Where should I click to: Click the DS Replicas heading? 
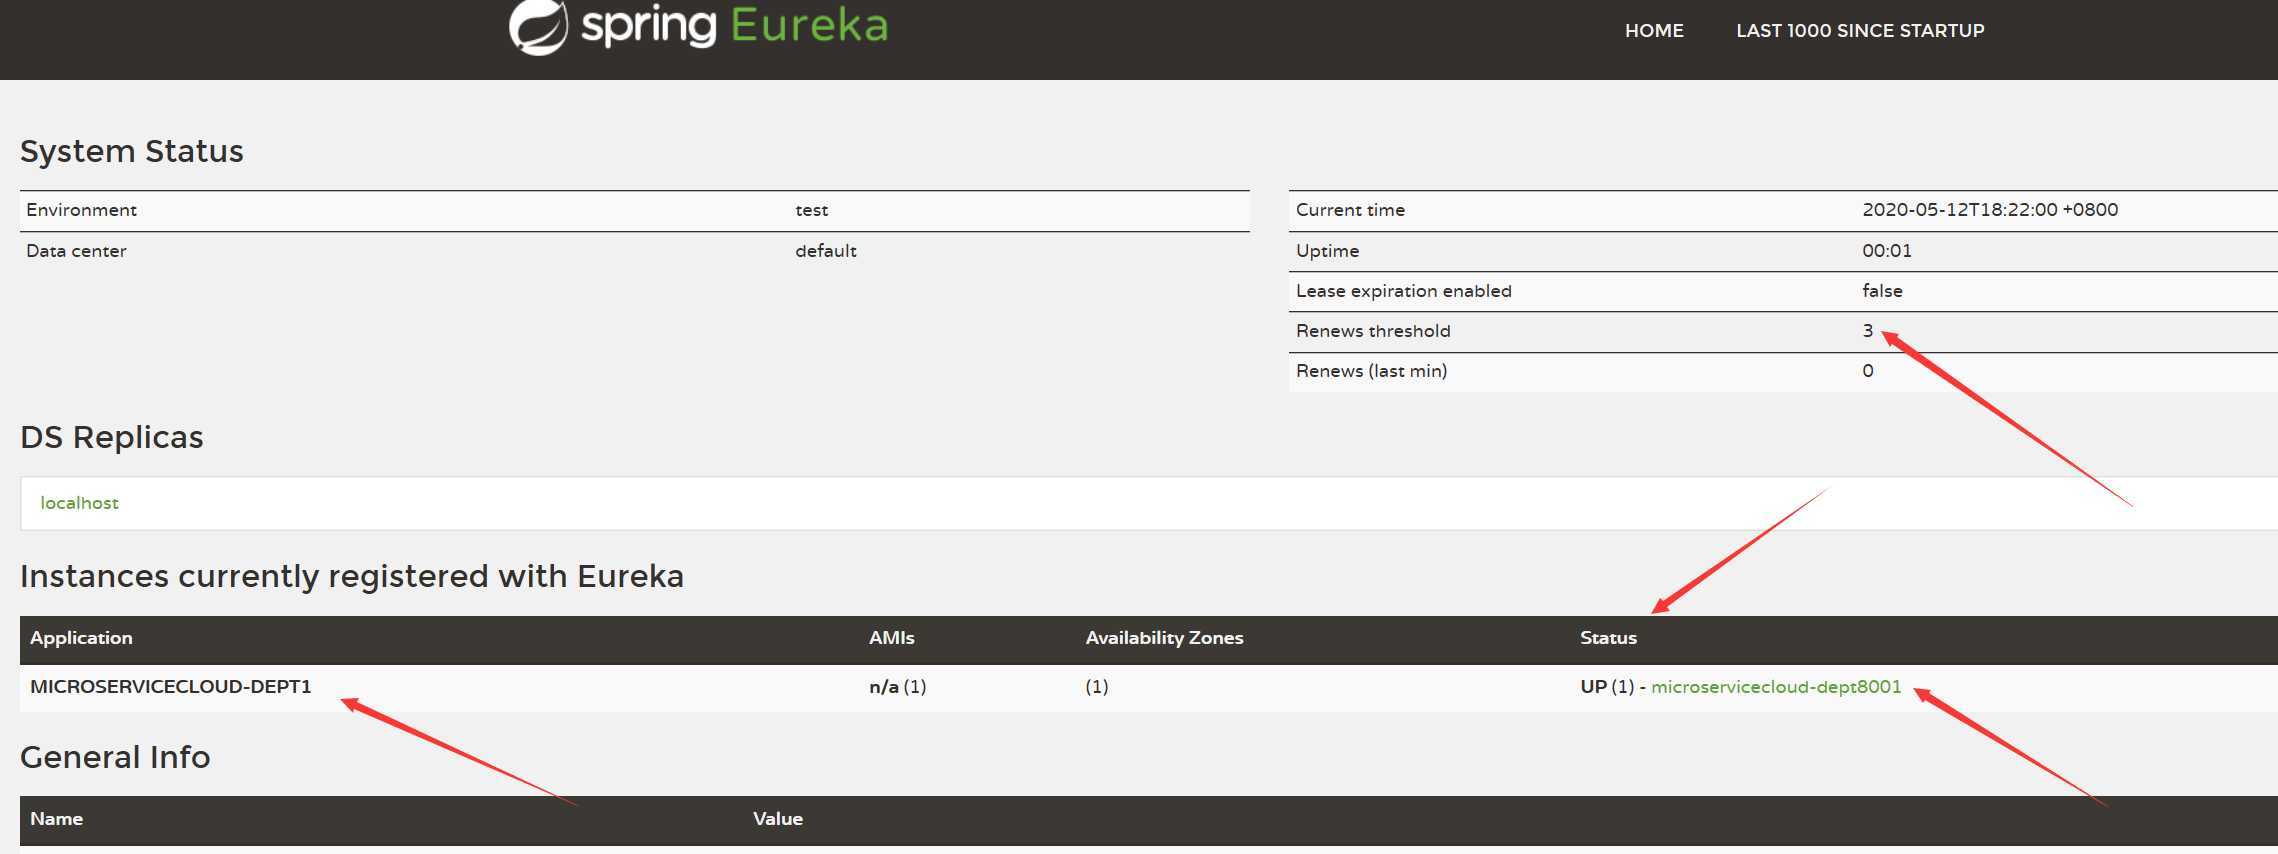click(112, 437)
